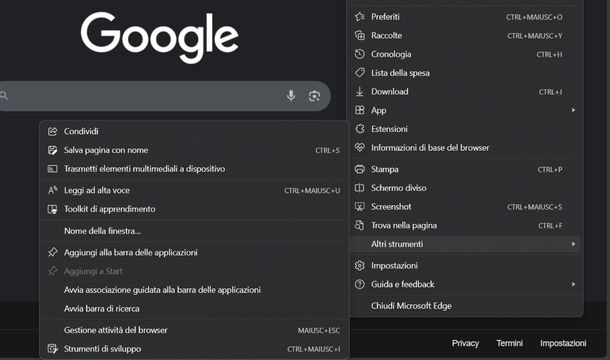Click the Termini footer link
610x360 pixels.
pyautogui.click(x=510, y=343)
